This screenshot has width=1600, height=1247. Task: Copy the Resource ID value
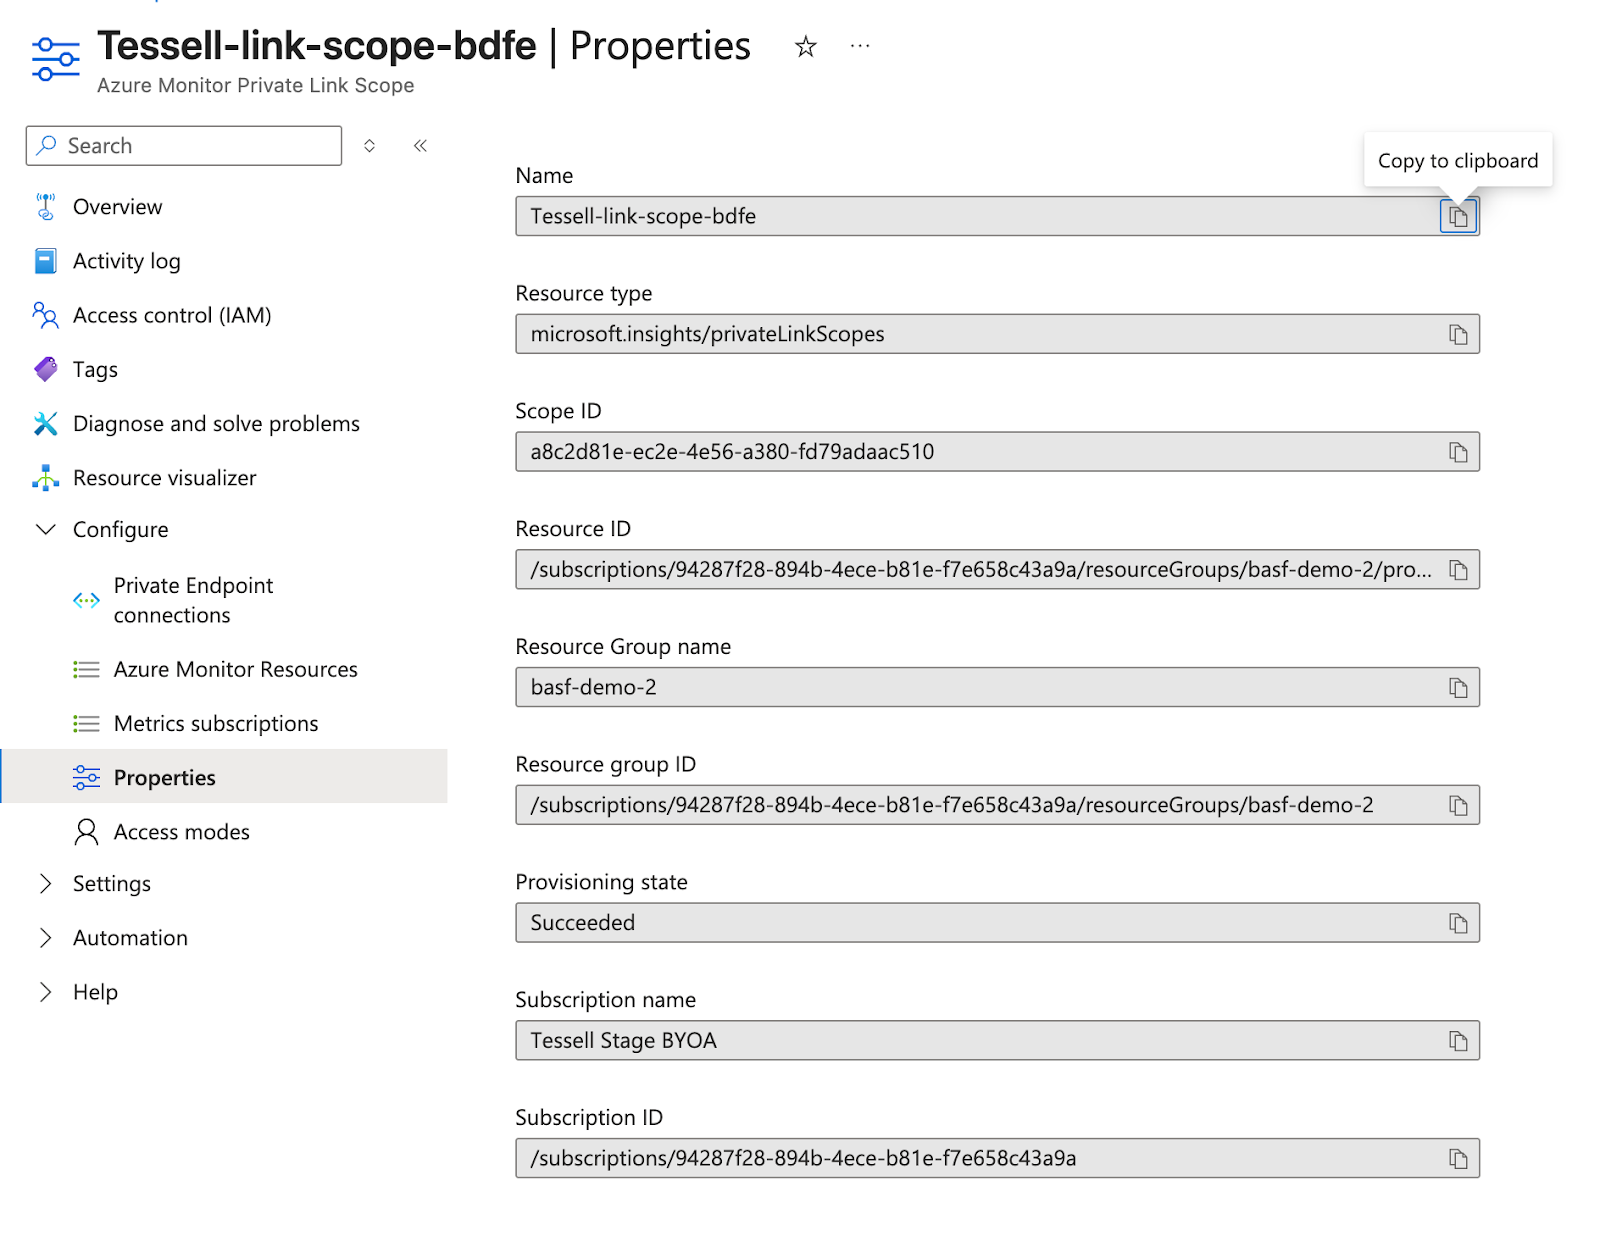coord(1458,570)
